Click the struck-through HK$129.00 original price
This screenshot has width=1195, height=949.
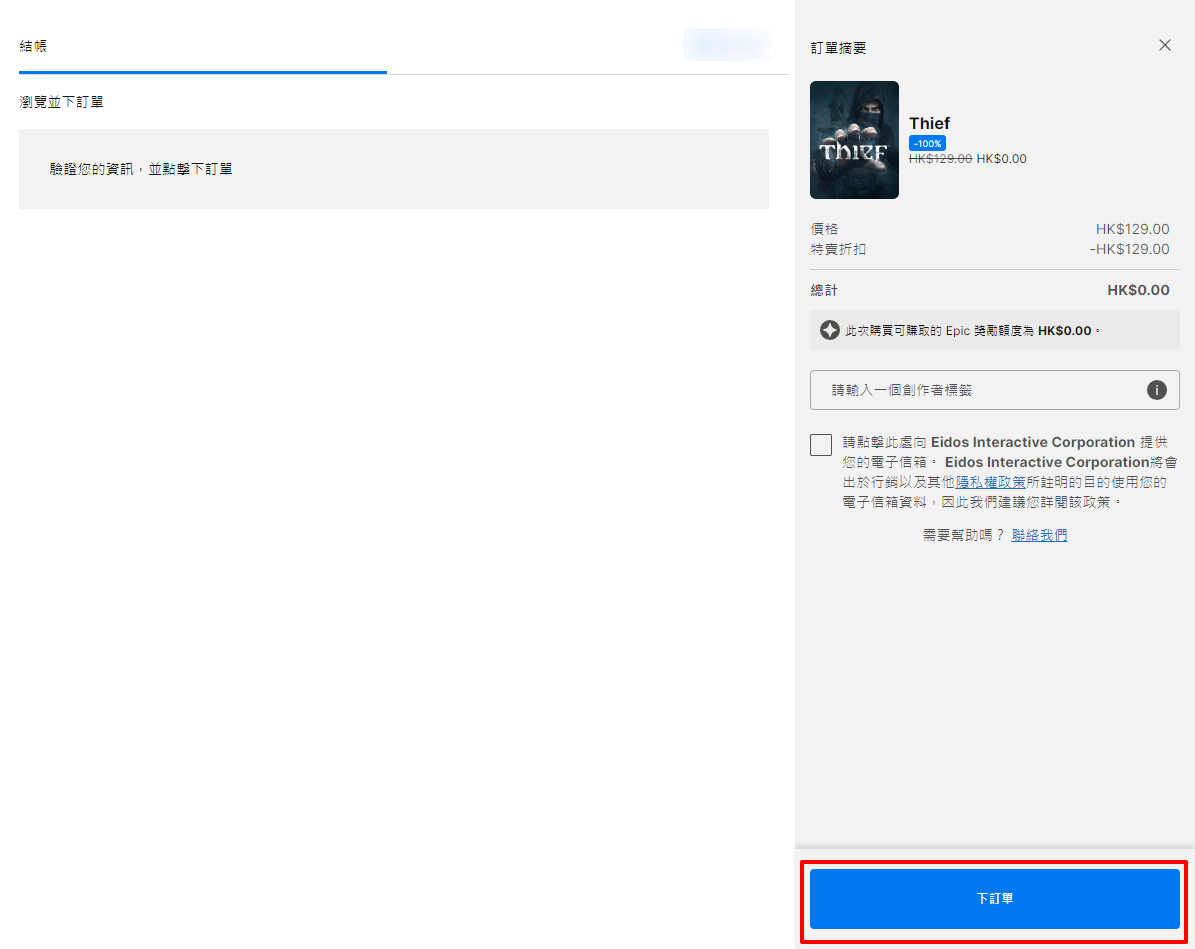940,159
